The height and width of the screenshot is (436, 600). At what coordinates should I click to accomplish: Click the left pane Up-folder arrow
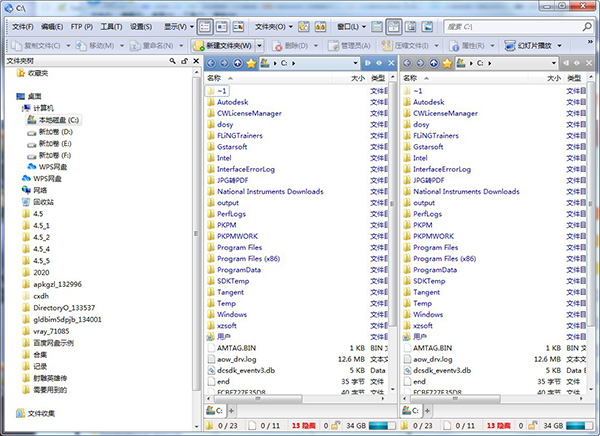click(x=237, y=63)
